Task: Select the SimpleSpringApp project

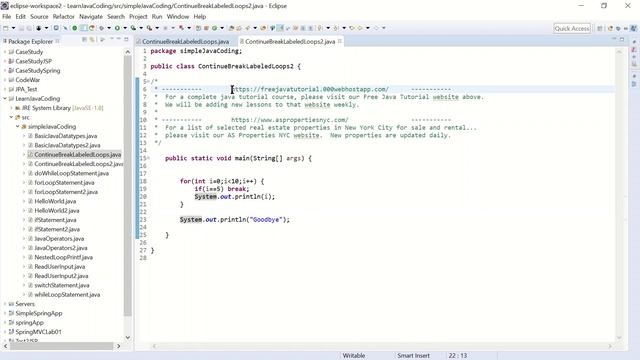Action: [x=39, y=313]
